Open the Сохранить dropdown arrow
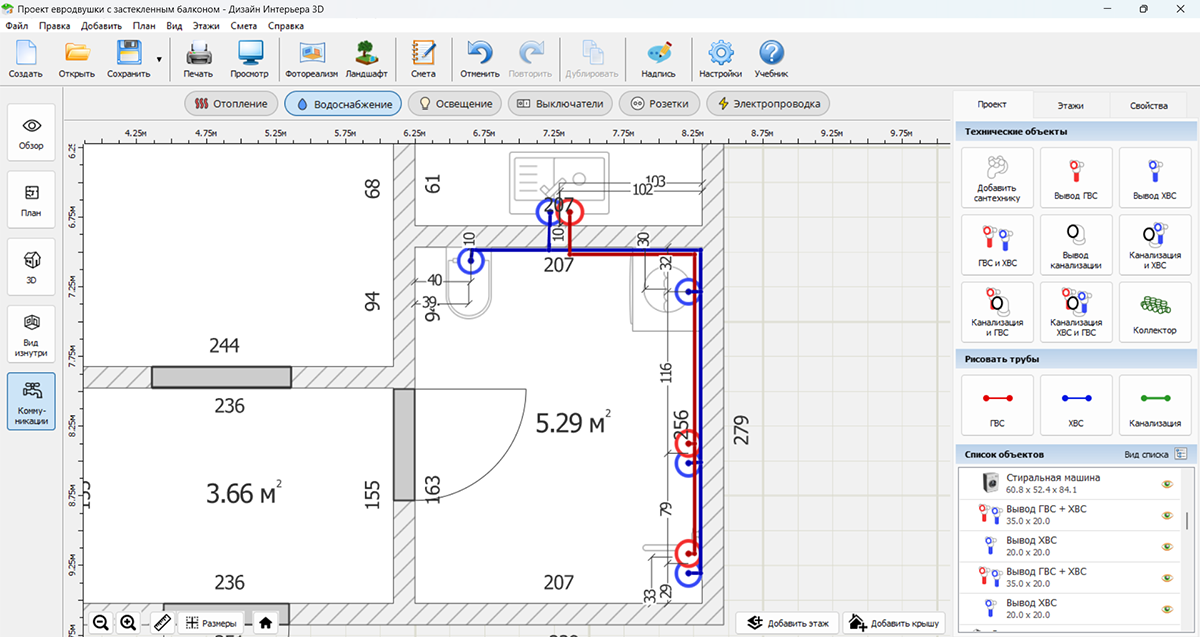This screenshot has width=1200, height=637. click(159, 60)
